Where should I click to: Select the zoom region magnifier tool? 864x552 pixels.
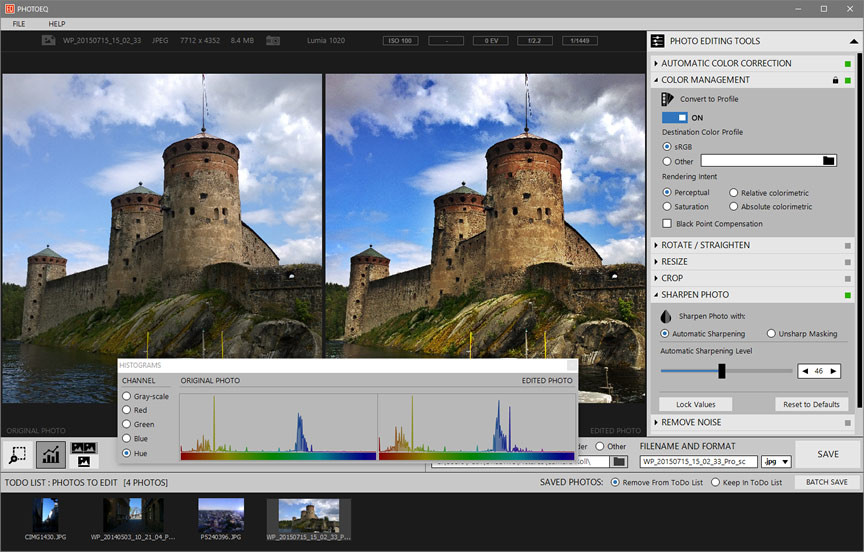[x=18, y=454]
